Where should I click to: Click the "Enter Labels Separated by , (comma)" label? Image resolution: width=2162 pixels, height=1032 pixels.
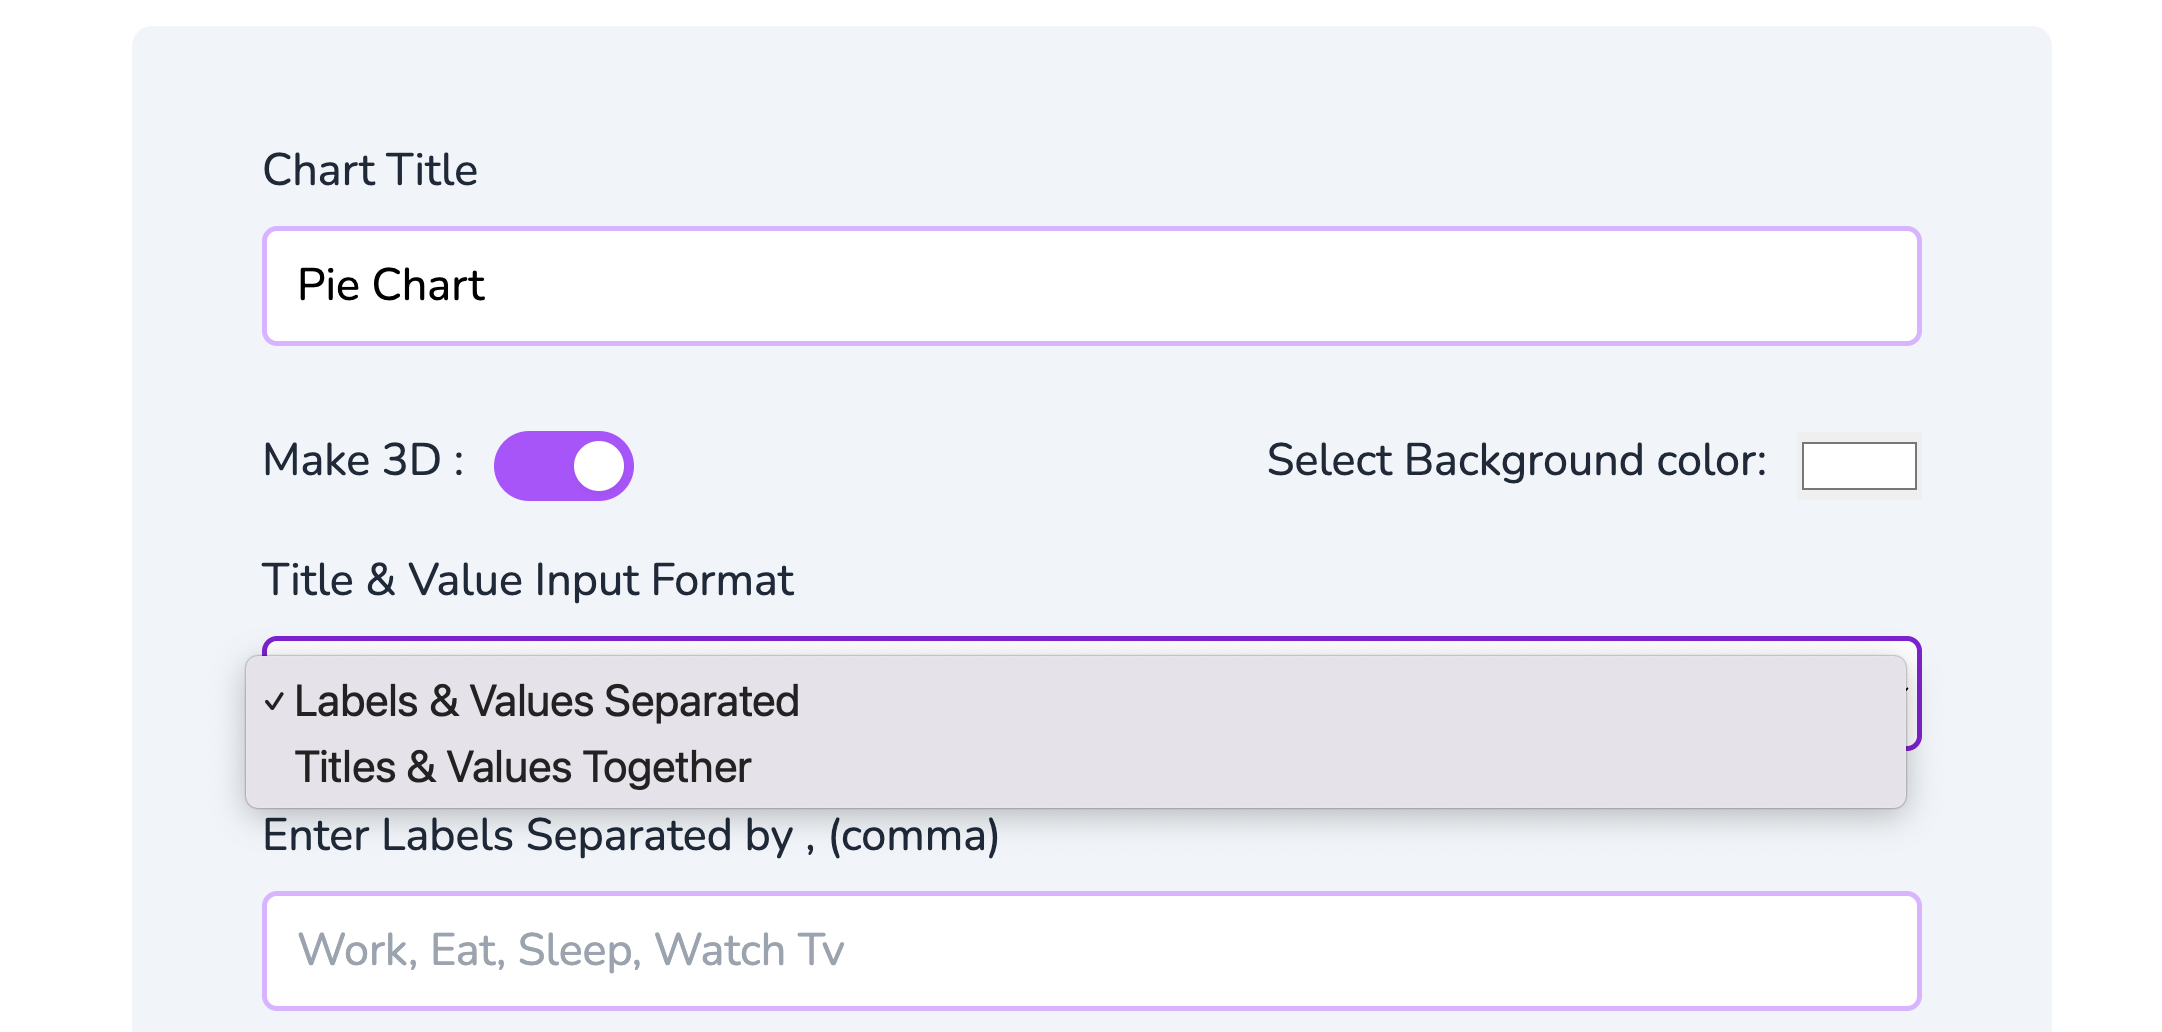(x=630, y=836)
